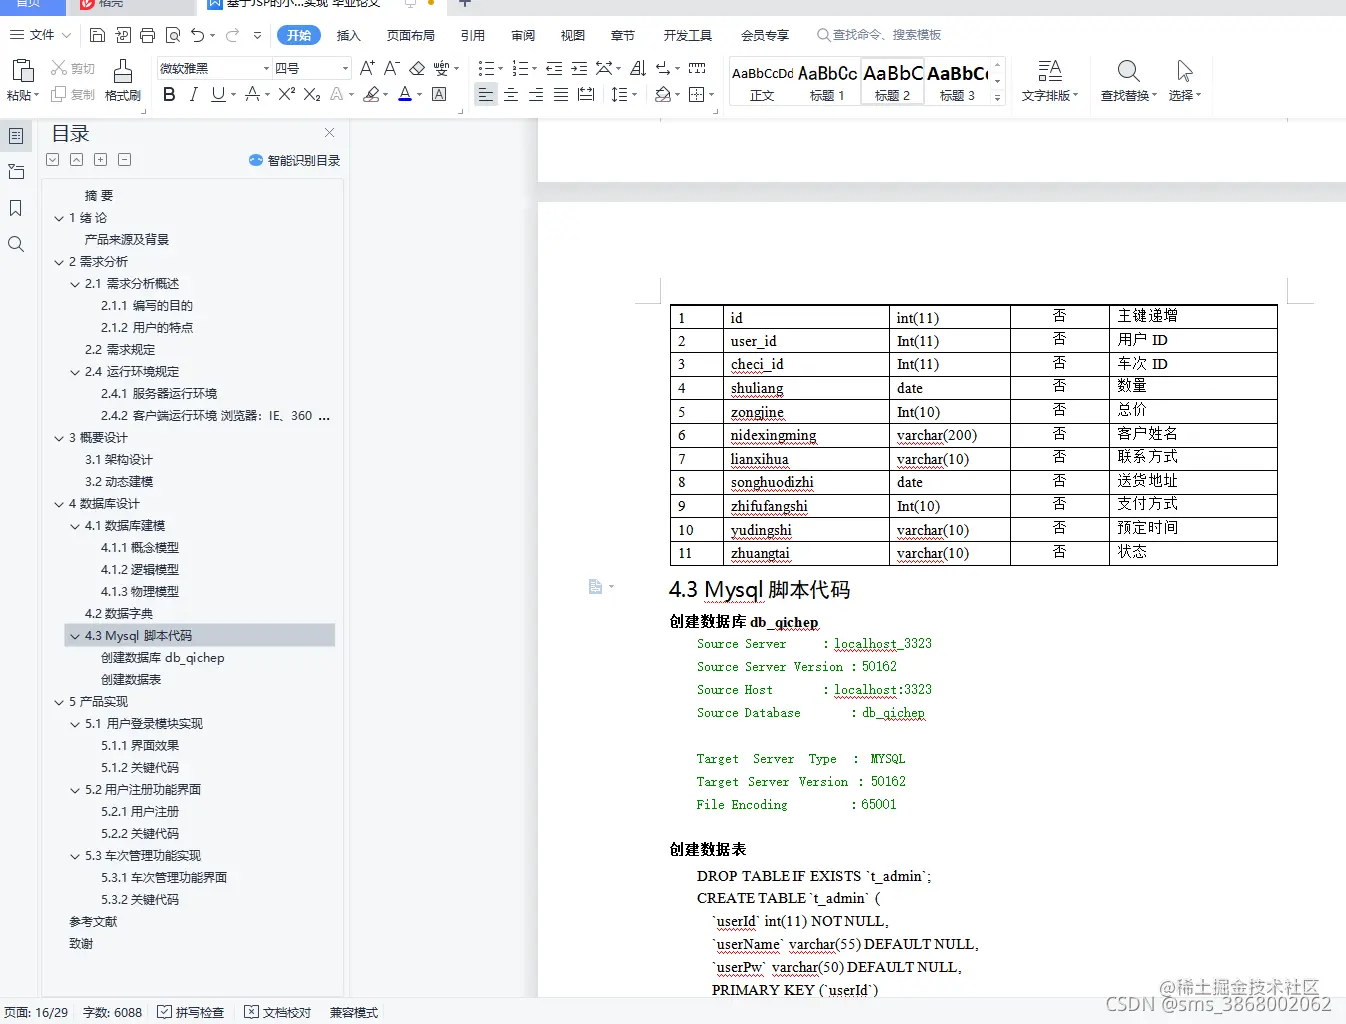The image size is (1346, 1024).
Task: Expand the styles gallery
Action: 997,97
